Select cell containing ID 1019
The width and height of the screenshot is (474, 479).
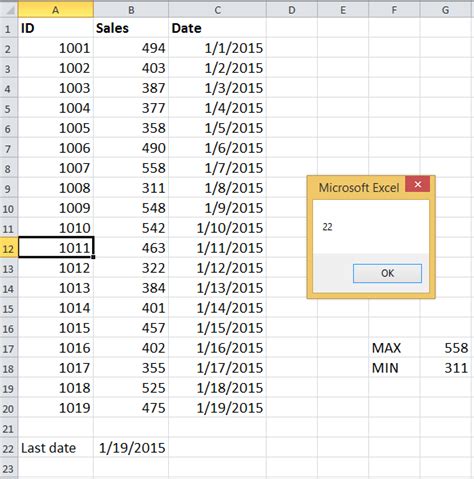pos(56,408)
